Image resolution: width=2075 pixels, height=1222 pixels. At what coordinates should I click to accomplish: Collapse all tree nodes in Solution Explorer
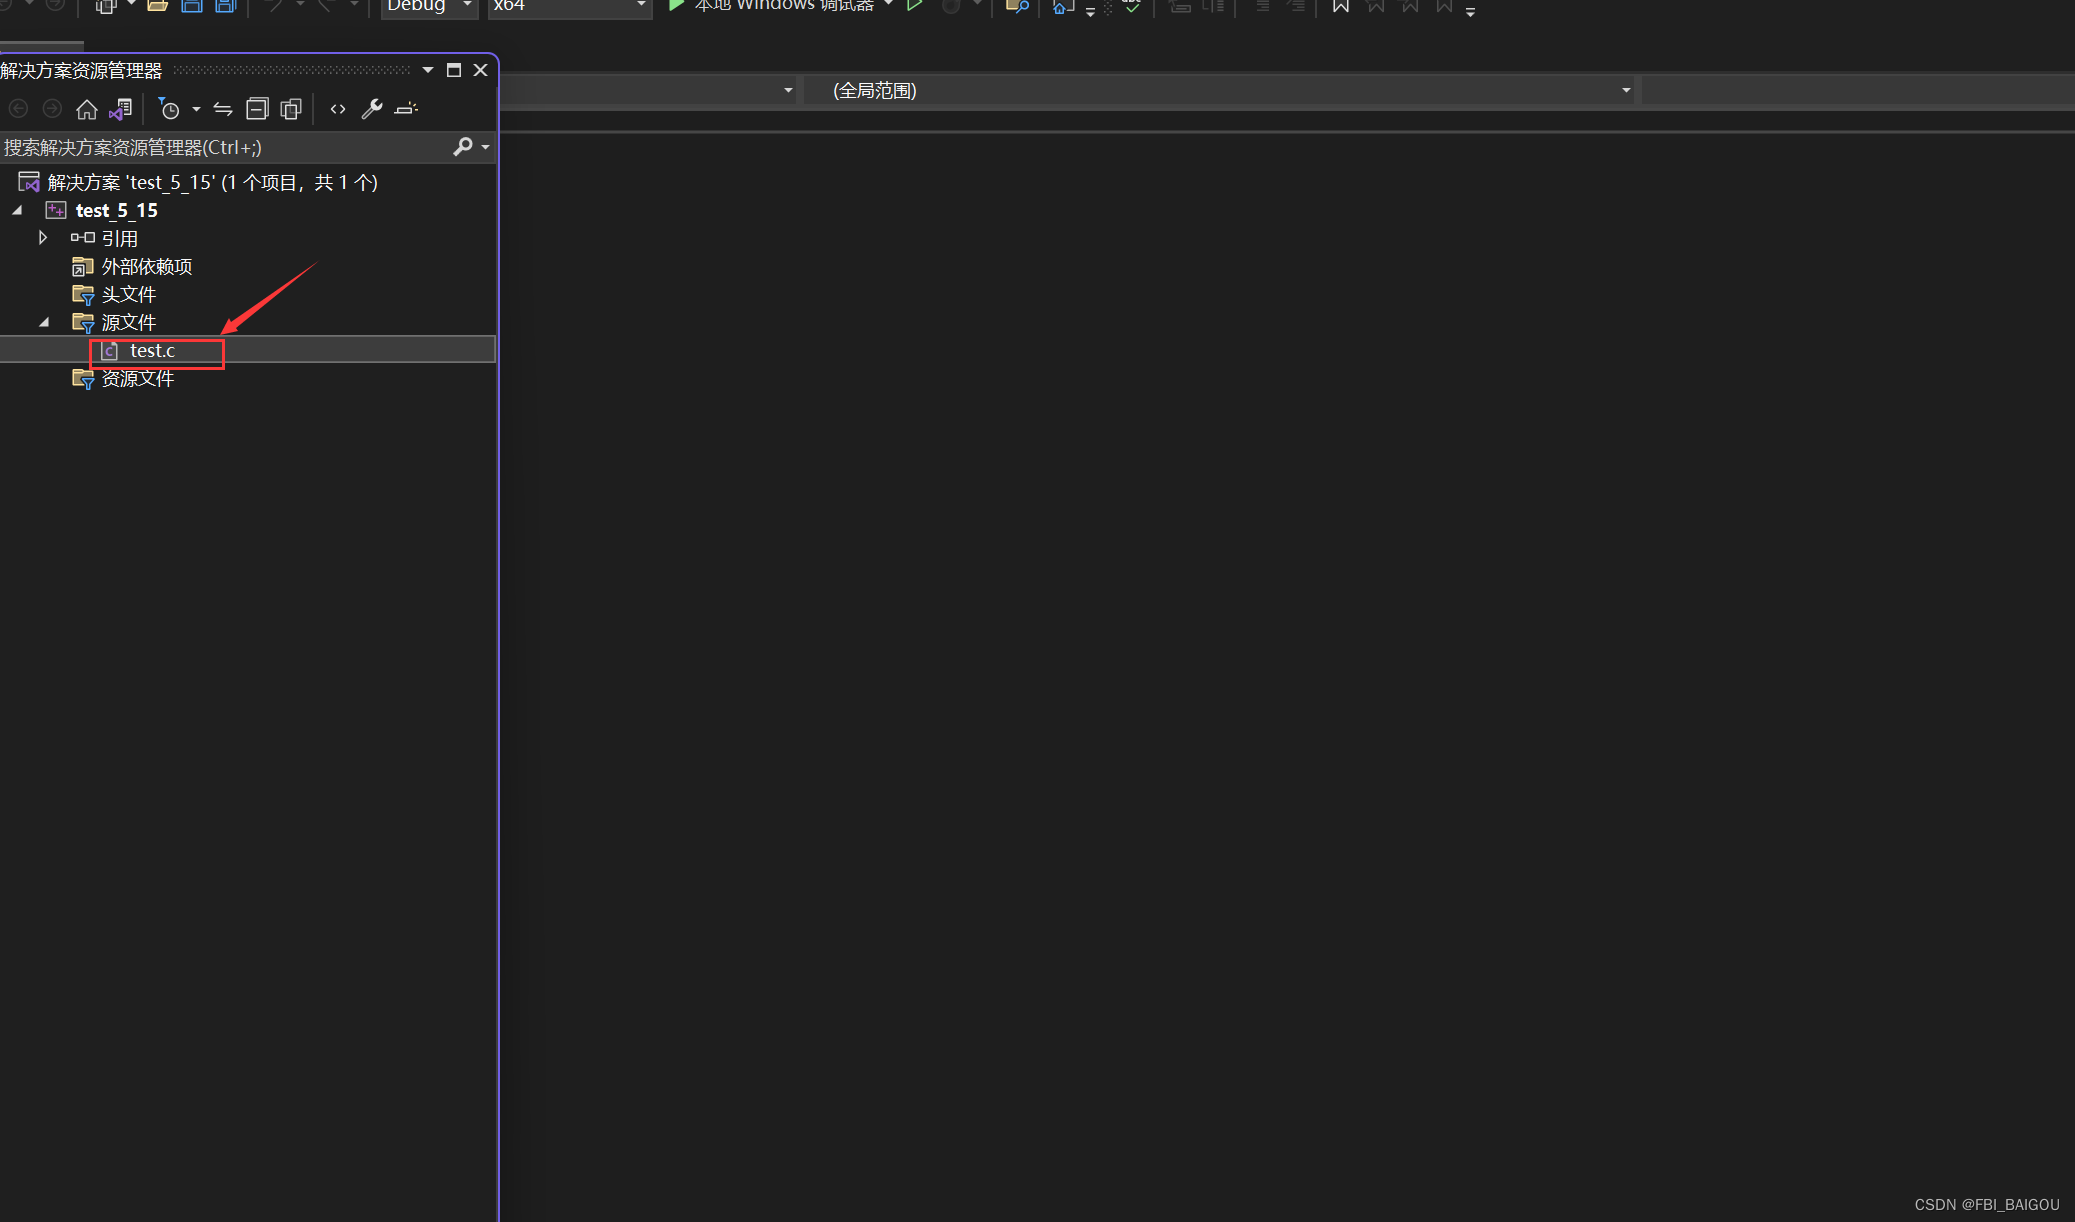(257, 109)
